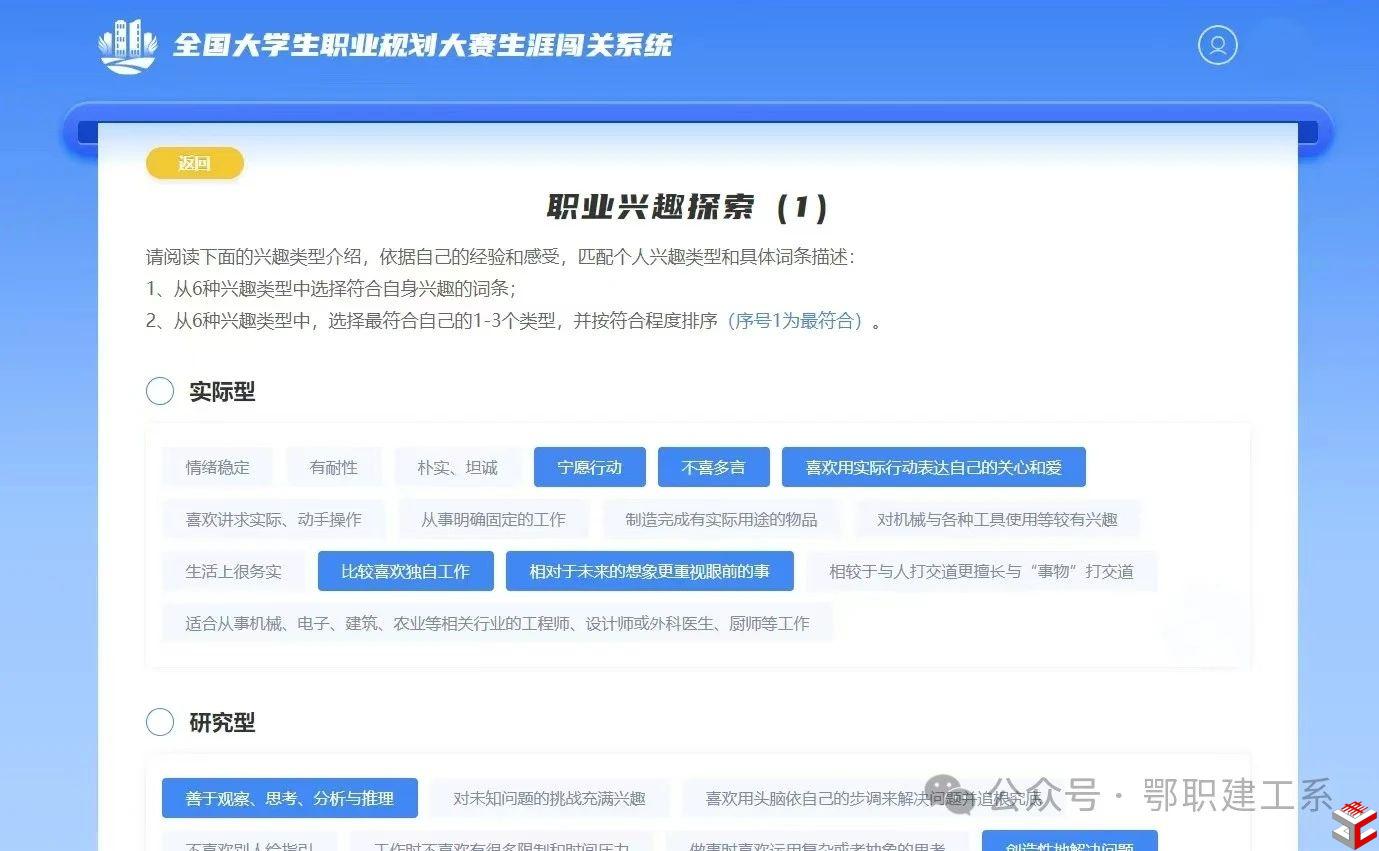
Task: Open the user profile icon
Action: tap(1217, 45)
